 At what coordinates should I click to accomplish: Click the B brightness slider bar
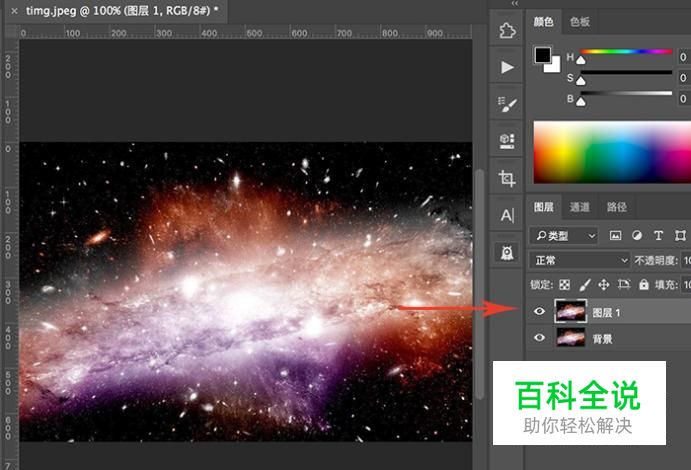[626, 93]
